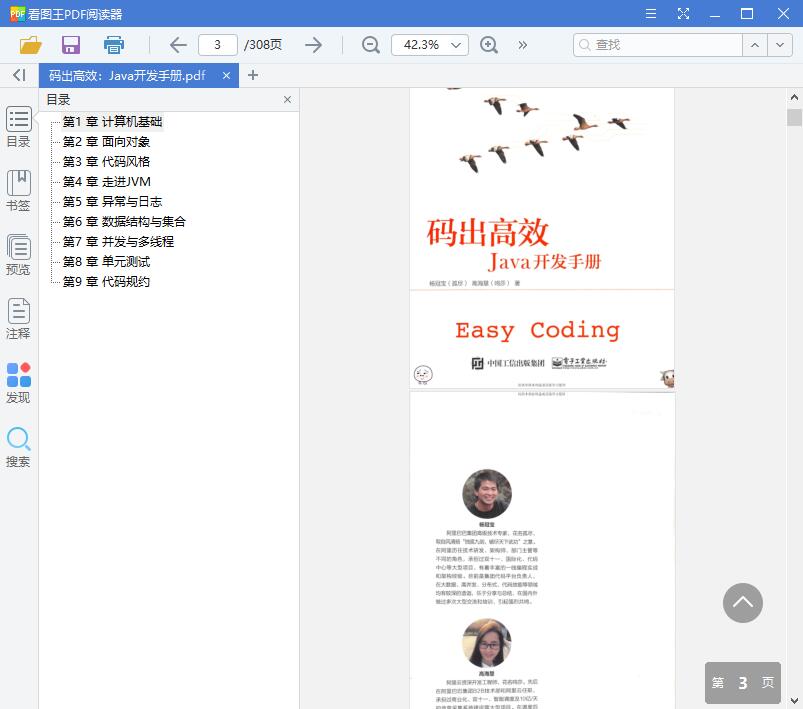This screenshot has height=709, width=803.
Task: Open the 注释 annotations panel
Action: pos(18,319)
